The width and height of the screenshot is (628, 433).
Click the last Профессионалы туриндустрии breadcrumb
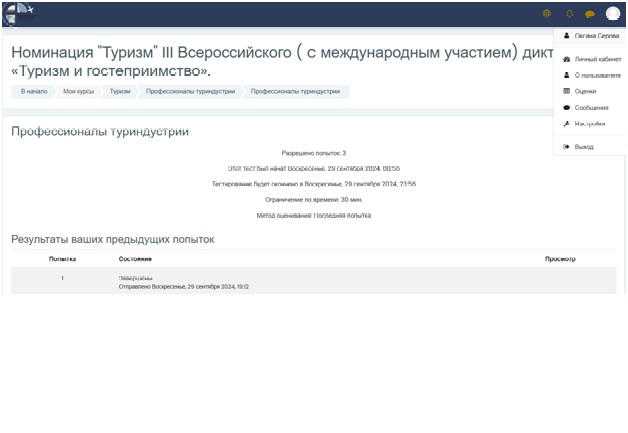click(295, 91)
